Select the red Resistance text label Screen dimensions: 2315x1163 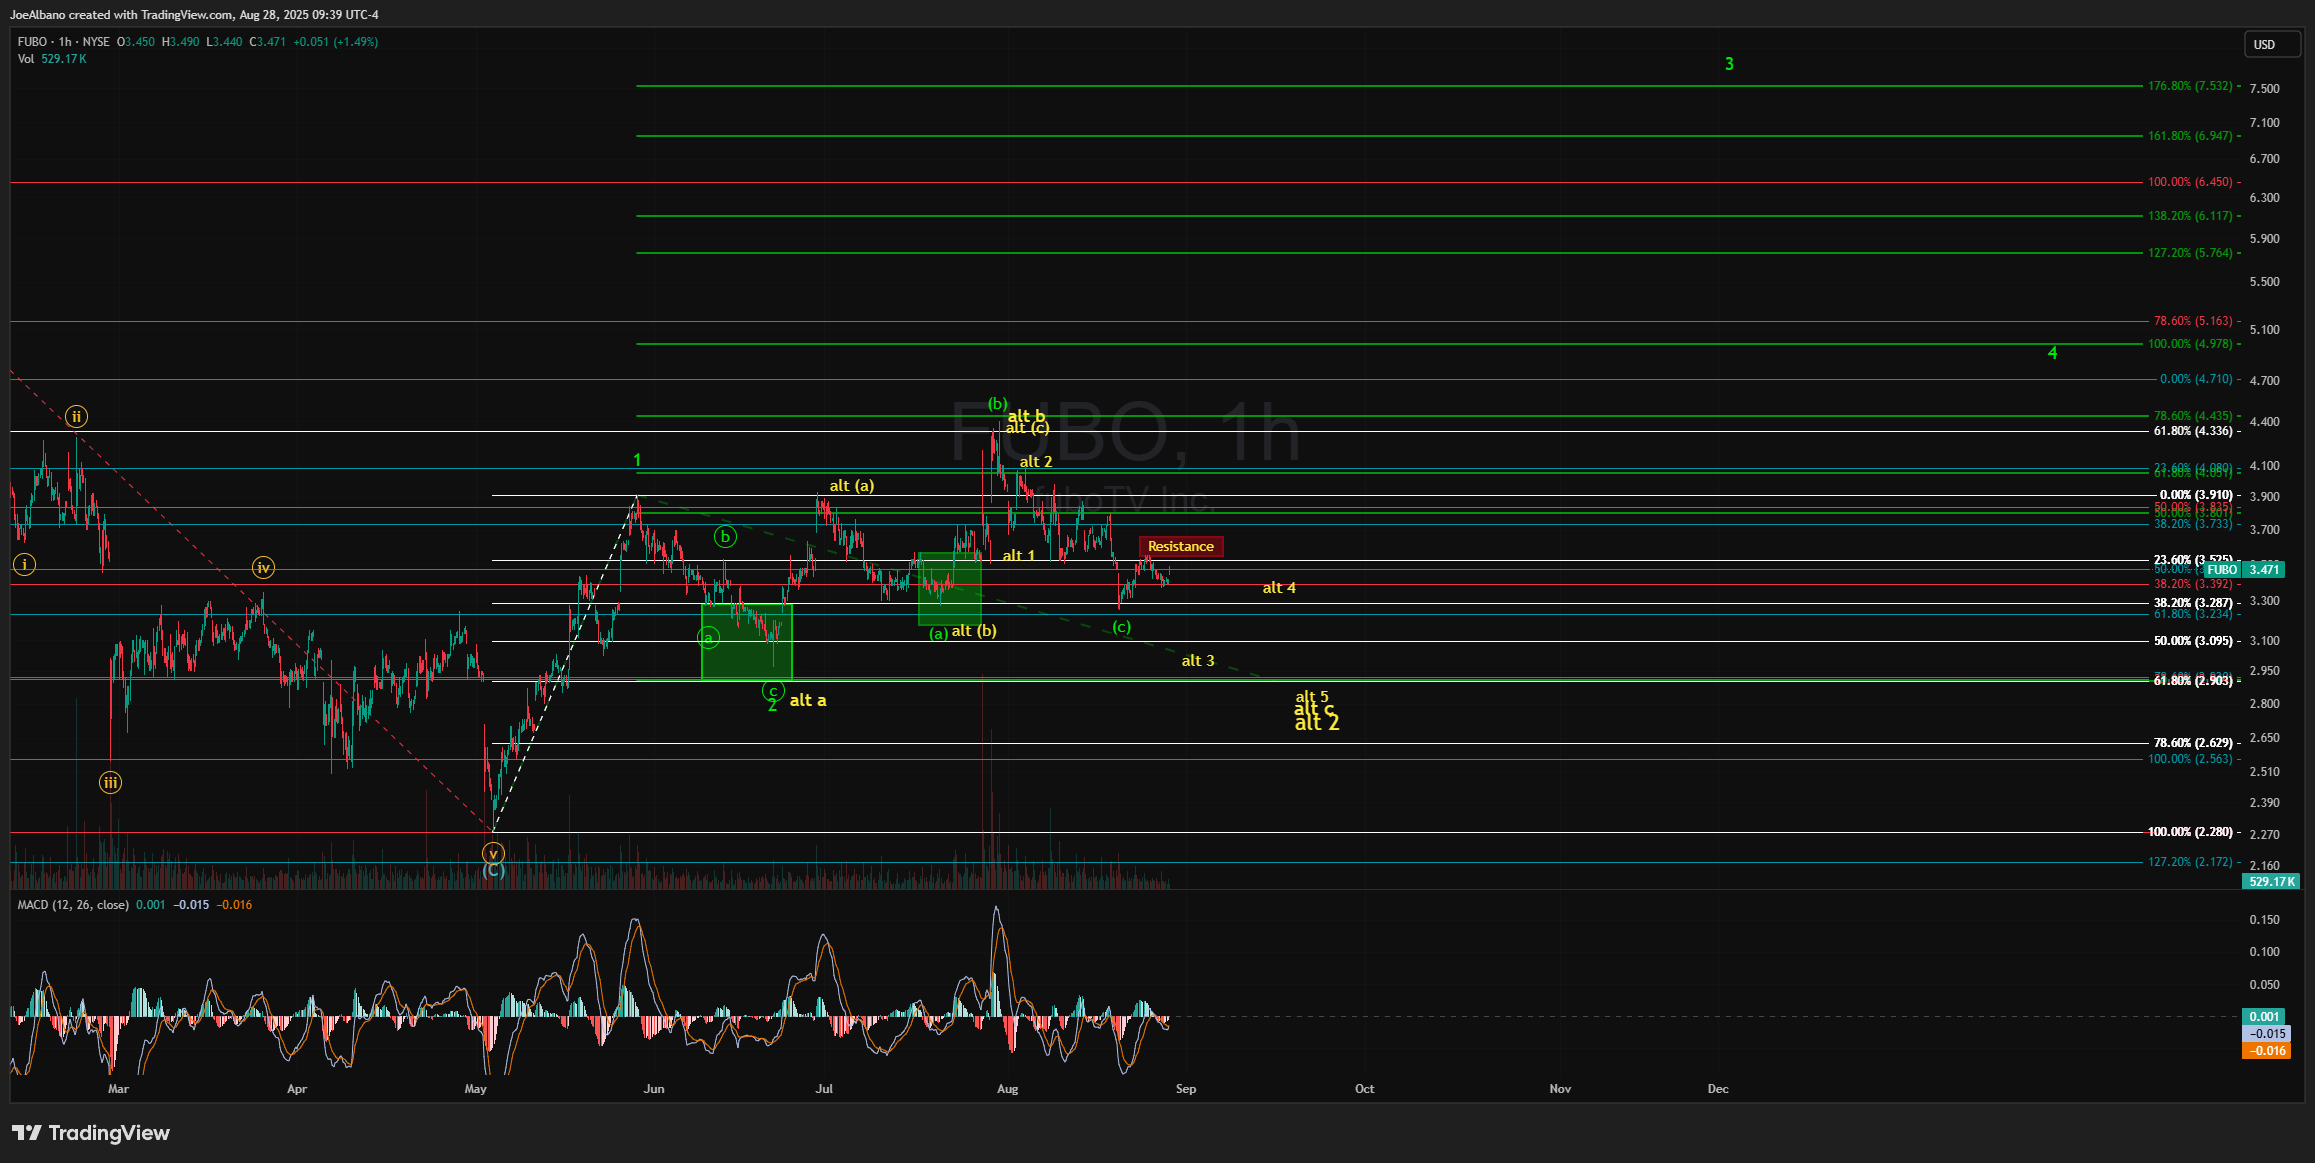(1180, 546)
